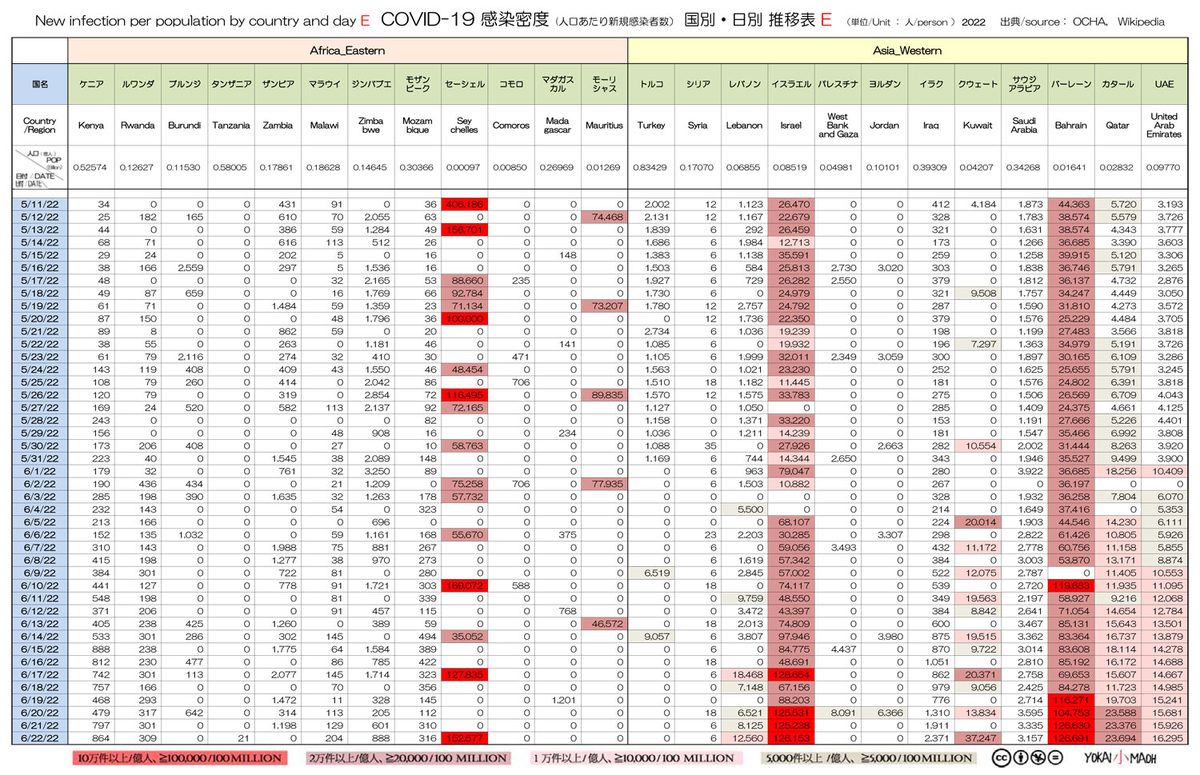Viewport: 1200px width, 775px height.
Task: Select the Zimbabwe column header
Action: 371,126
